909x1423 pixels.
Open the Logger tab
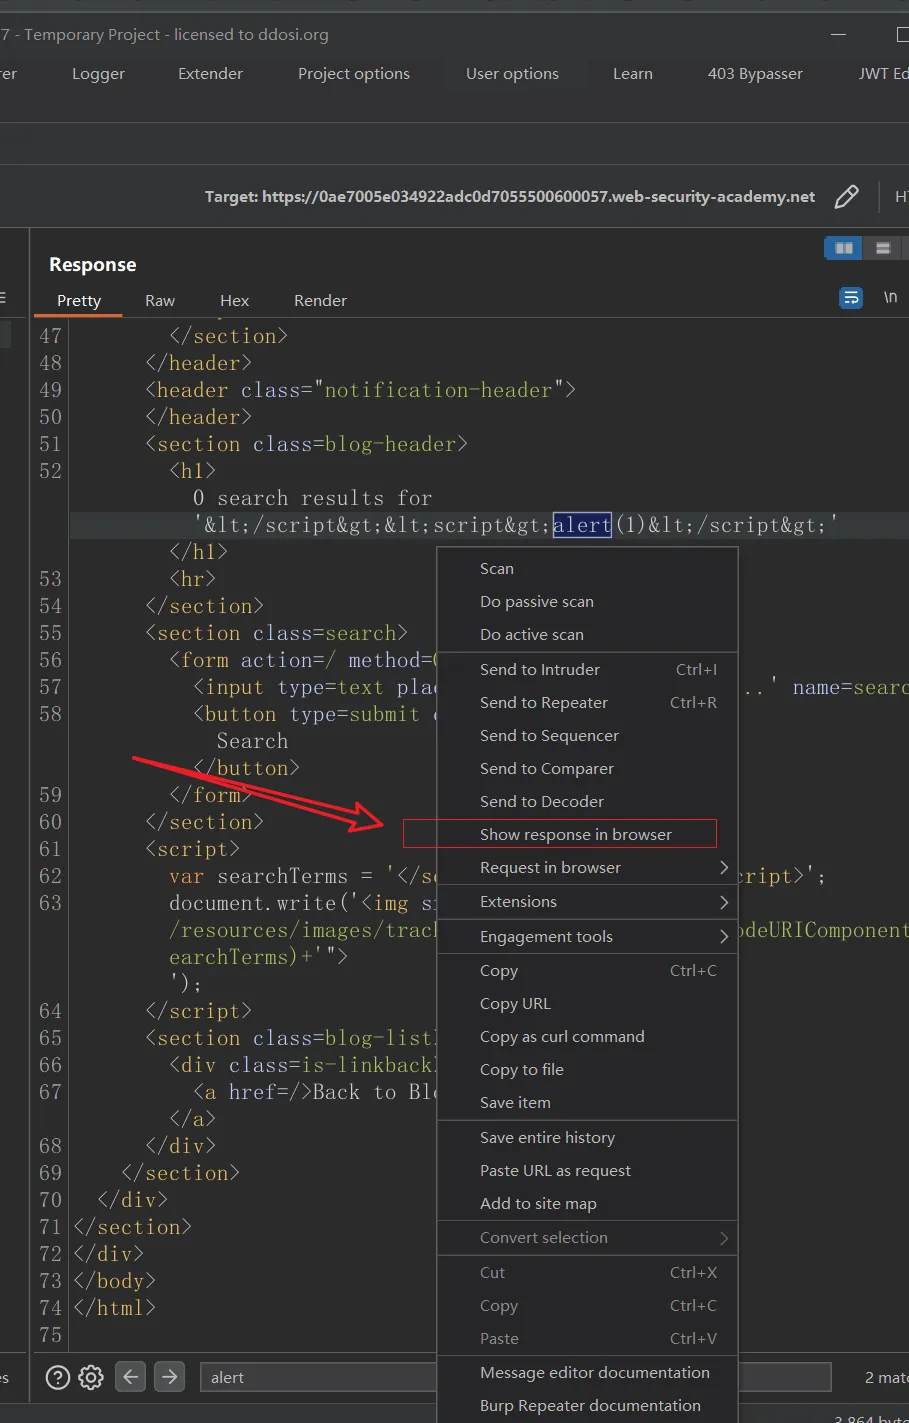[x=98, y=74]
